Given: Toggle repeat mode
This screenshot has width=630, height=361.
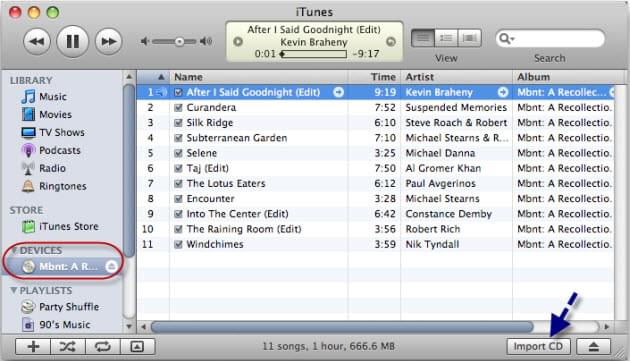Looking at the screenshot, I should pyautogui.click(x=102, y=347).
